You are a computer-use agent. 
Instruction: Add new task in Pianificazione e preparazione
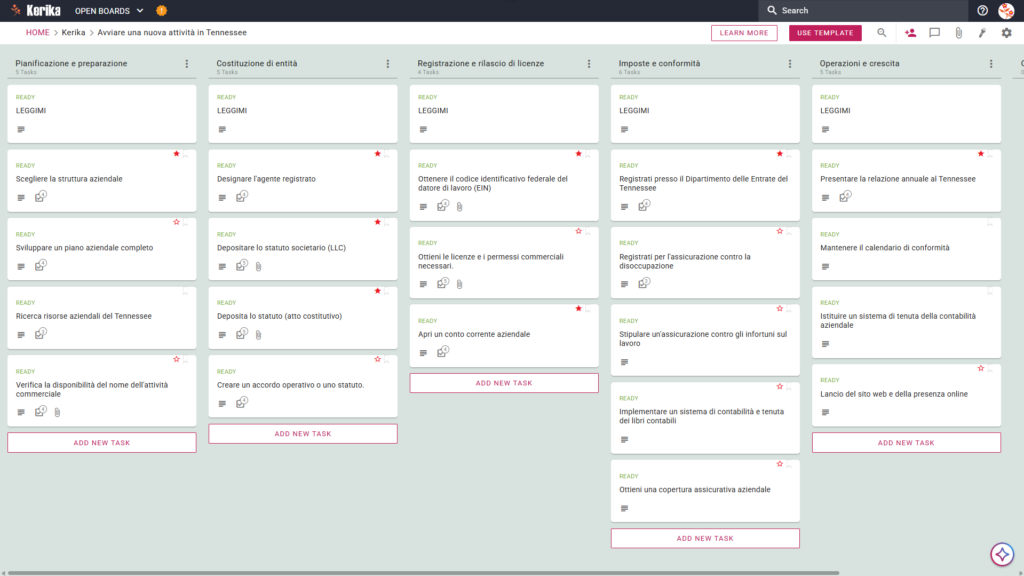pos(102,443)
